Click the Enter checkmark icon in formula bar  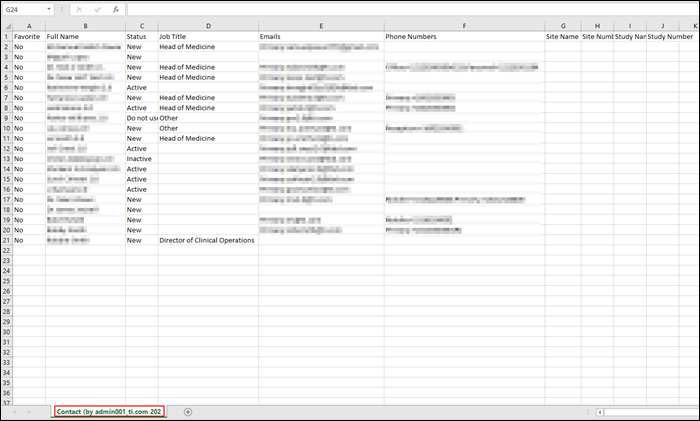click(97, 10)
